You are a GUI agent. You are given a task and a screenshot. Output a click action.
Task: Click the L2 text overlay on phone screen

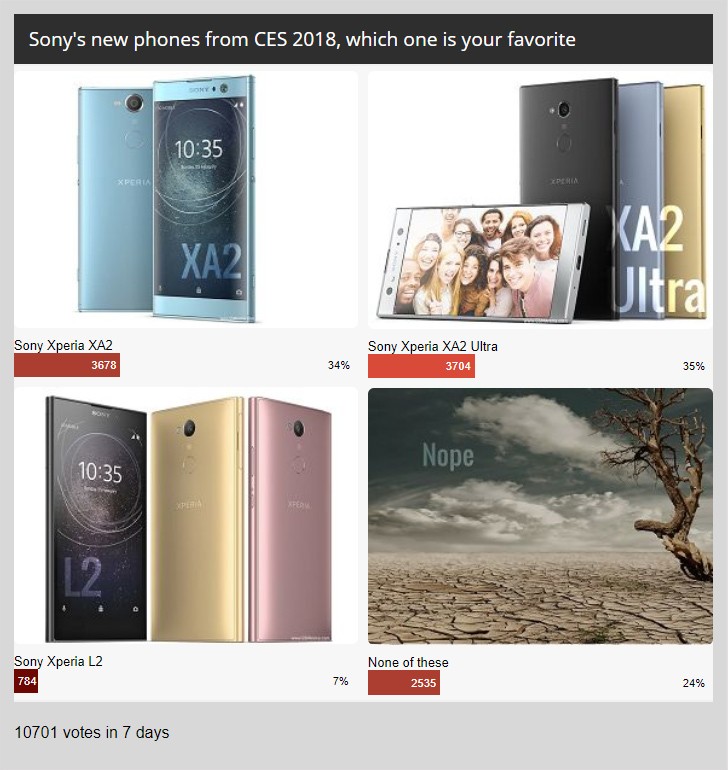(83, 578)
